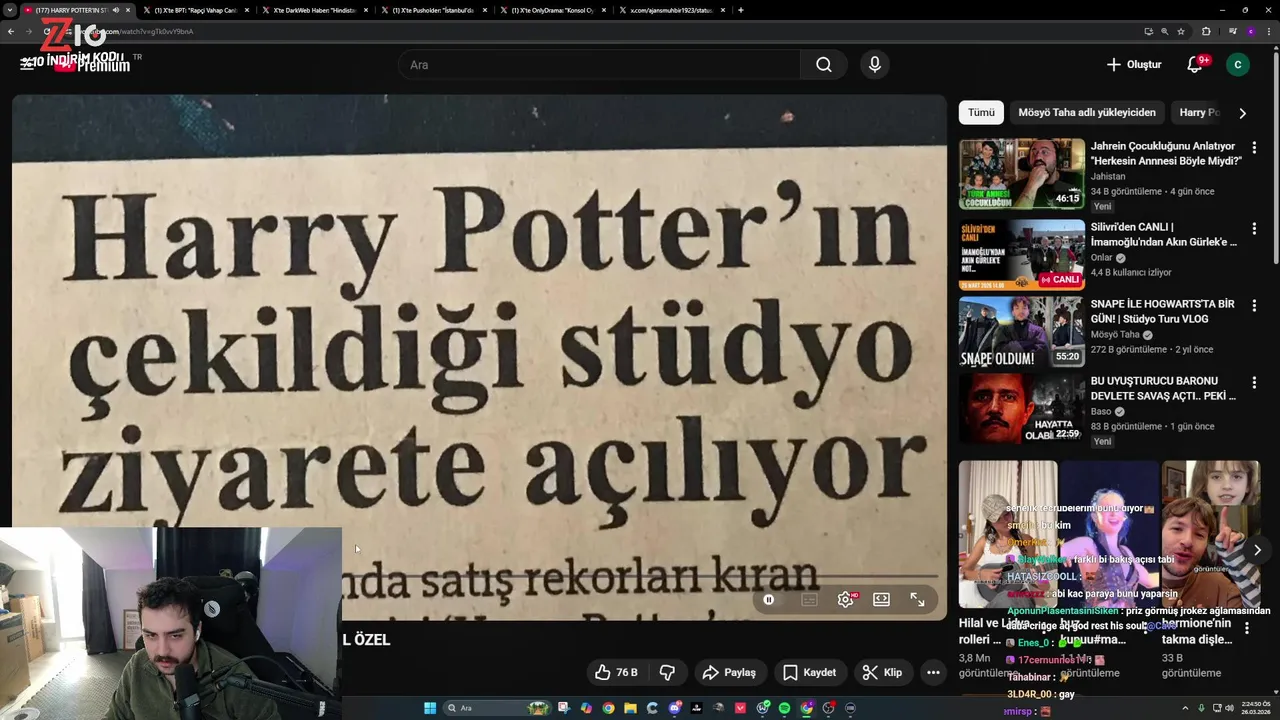
Task: Open the Windows Start menu
Action: [x=430, y=708]
